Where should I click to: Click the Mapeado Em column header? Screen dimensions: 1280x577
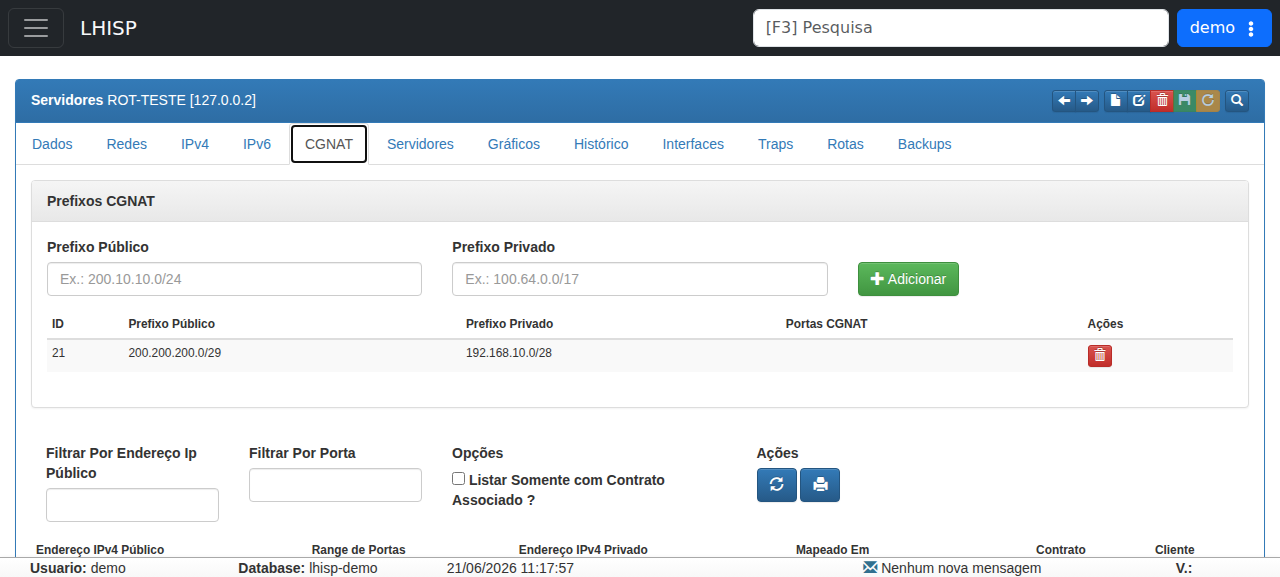coord(832,550)
